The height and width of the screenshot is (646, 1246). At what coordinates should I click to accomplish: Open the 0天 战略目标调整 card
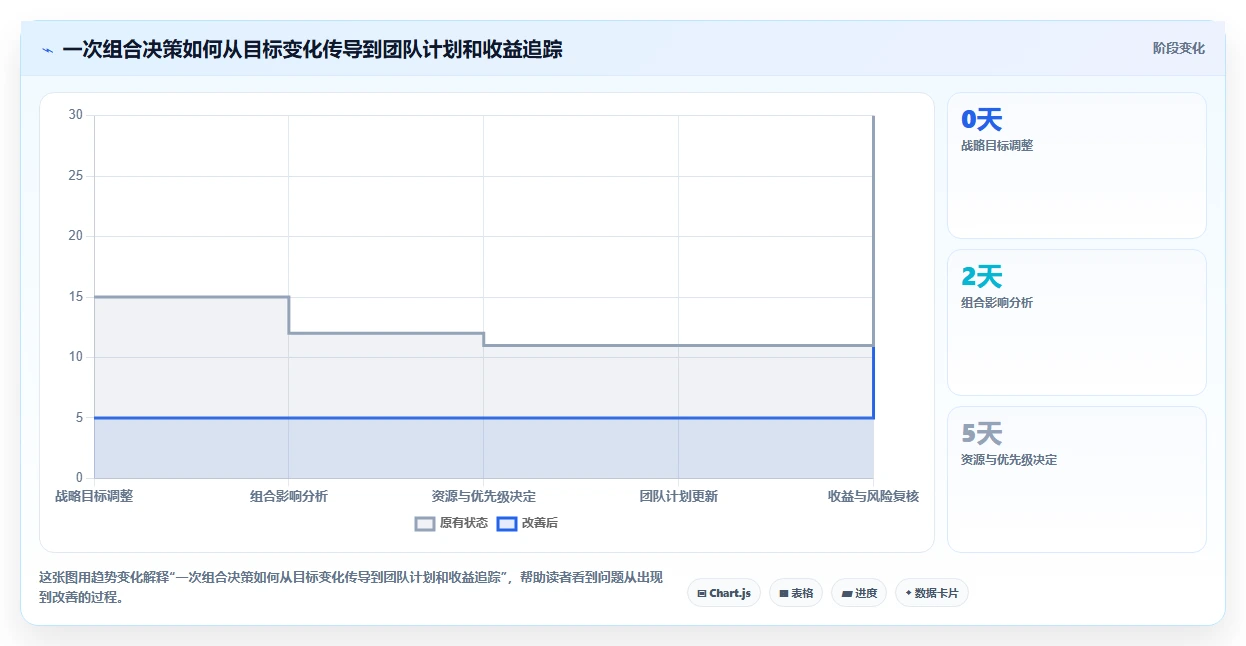coord(1077,165)
